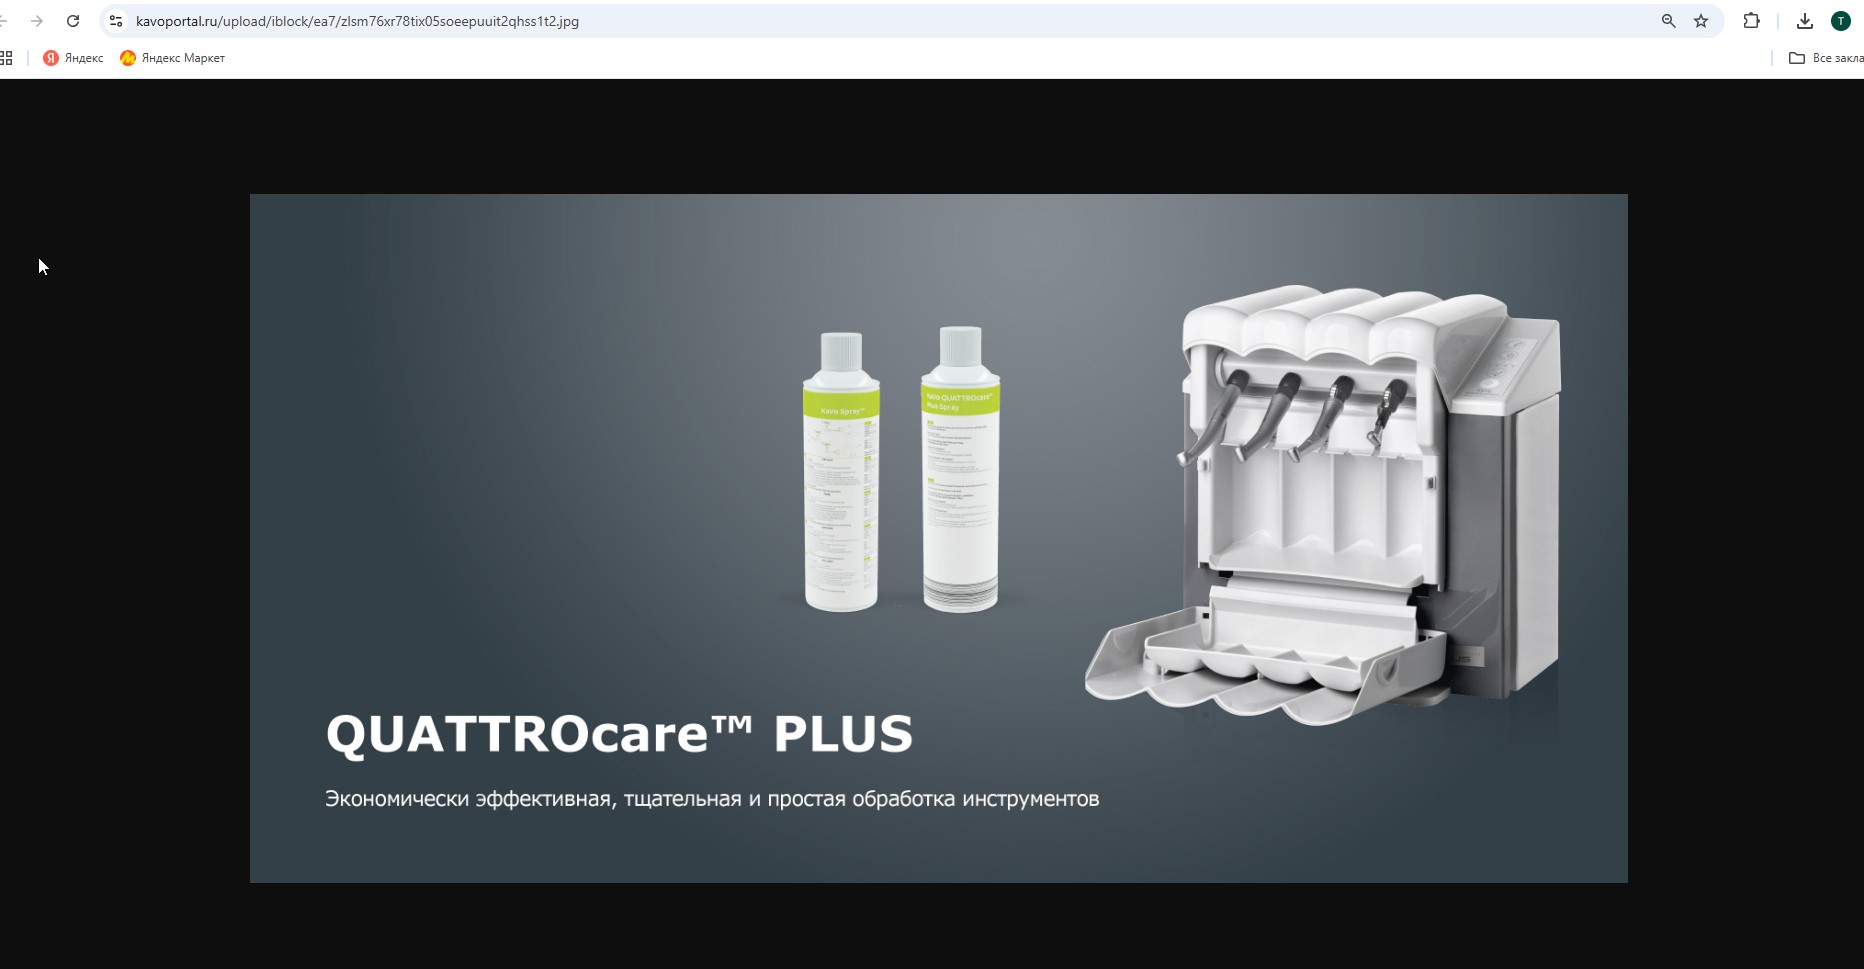Open the zoom magnifier icon in address bar

click(x=1668, y=21)
